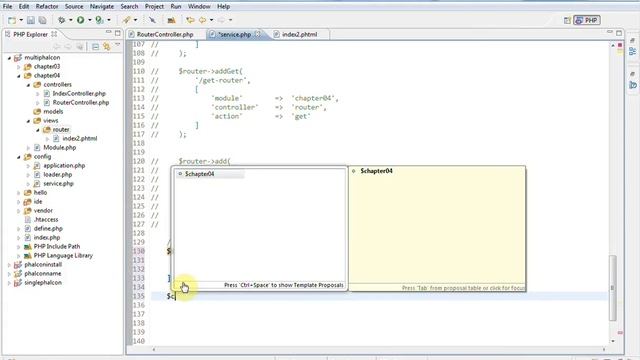Viewport: 640px width, 360px height.
Task: Select the PHP perspective button
Action: [587, 20]
